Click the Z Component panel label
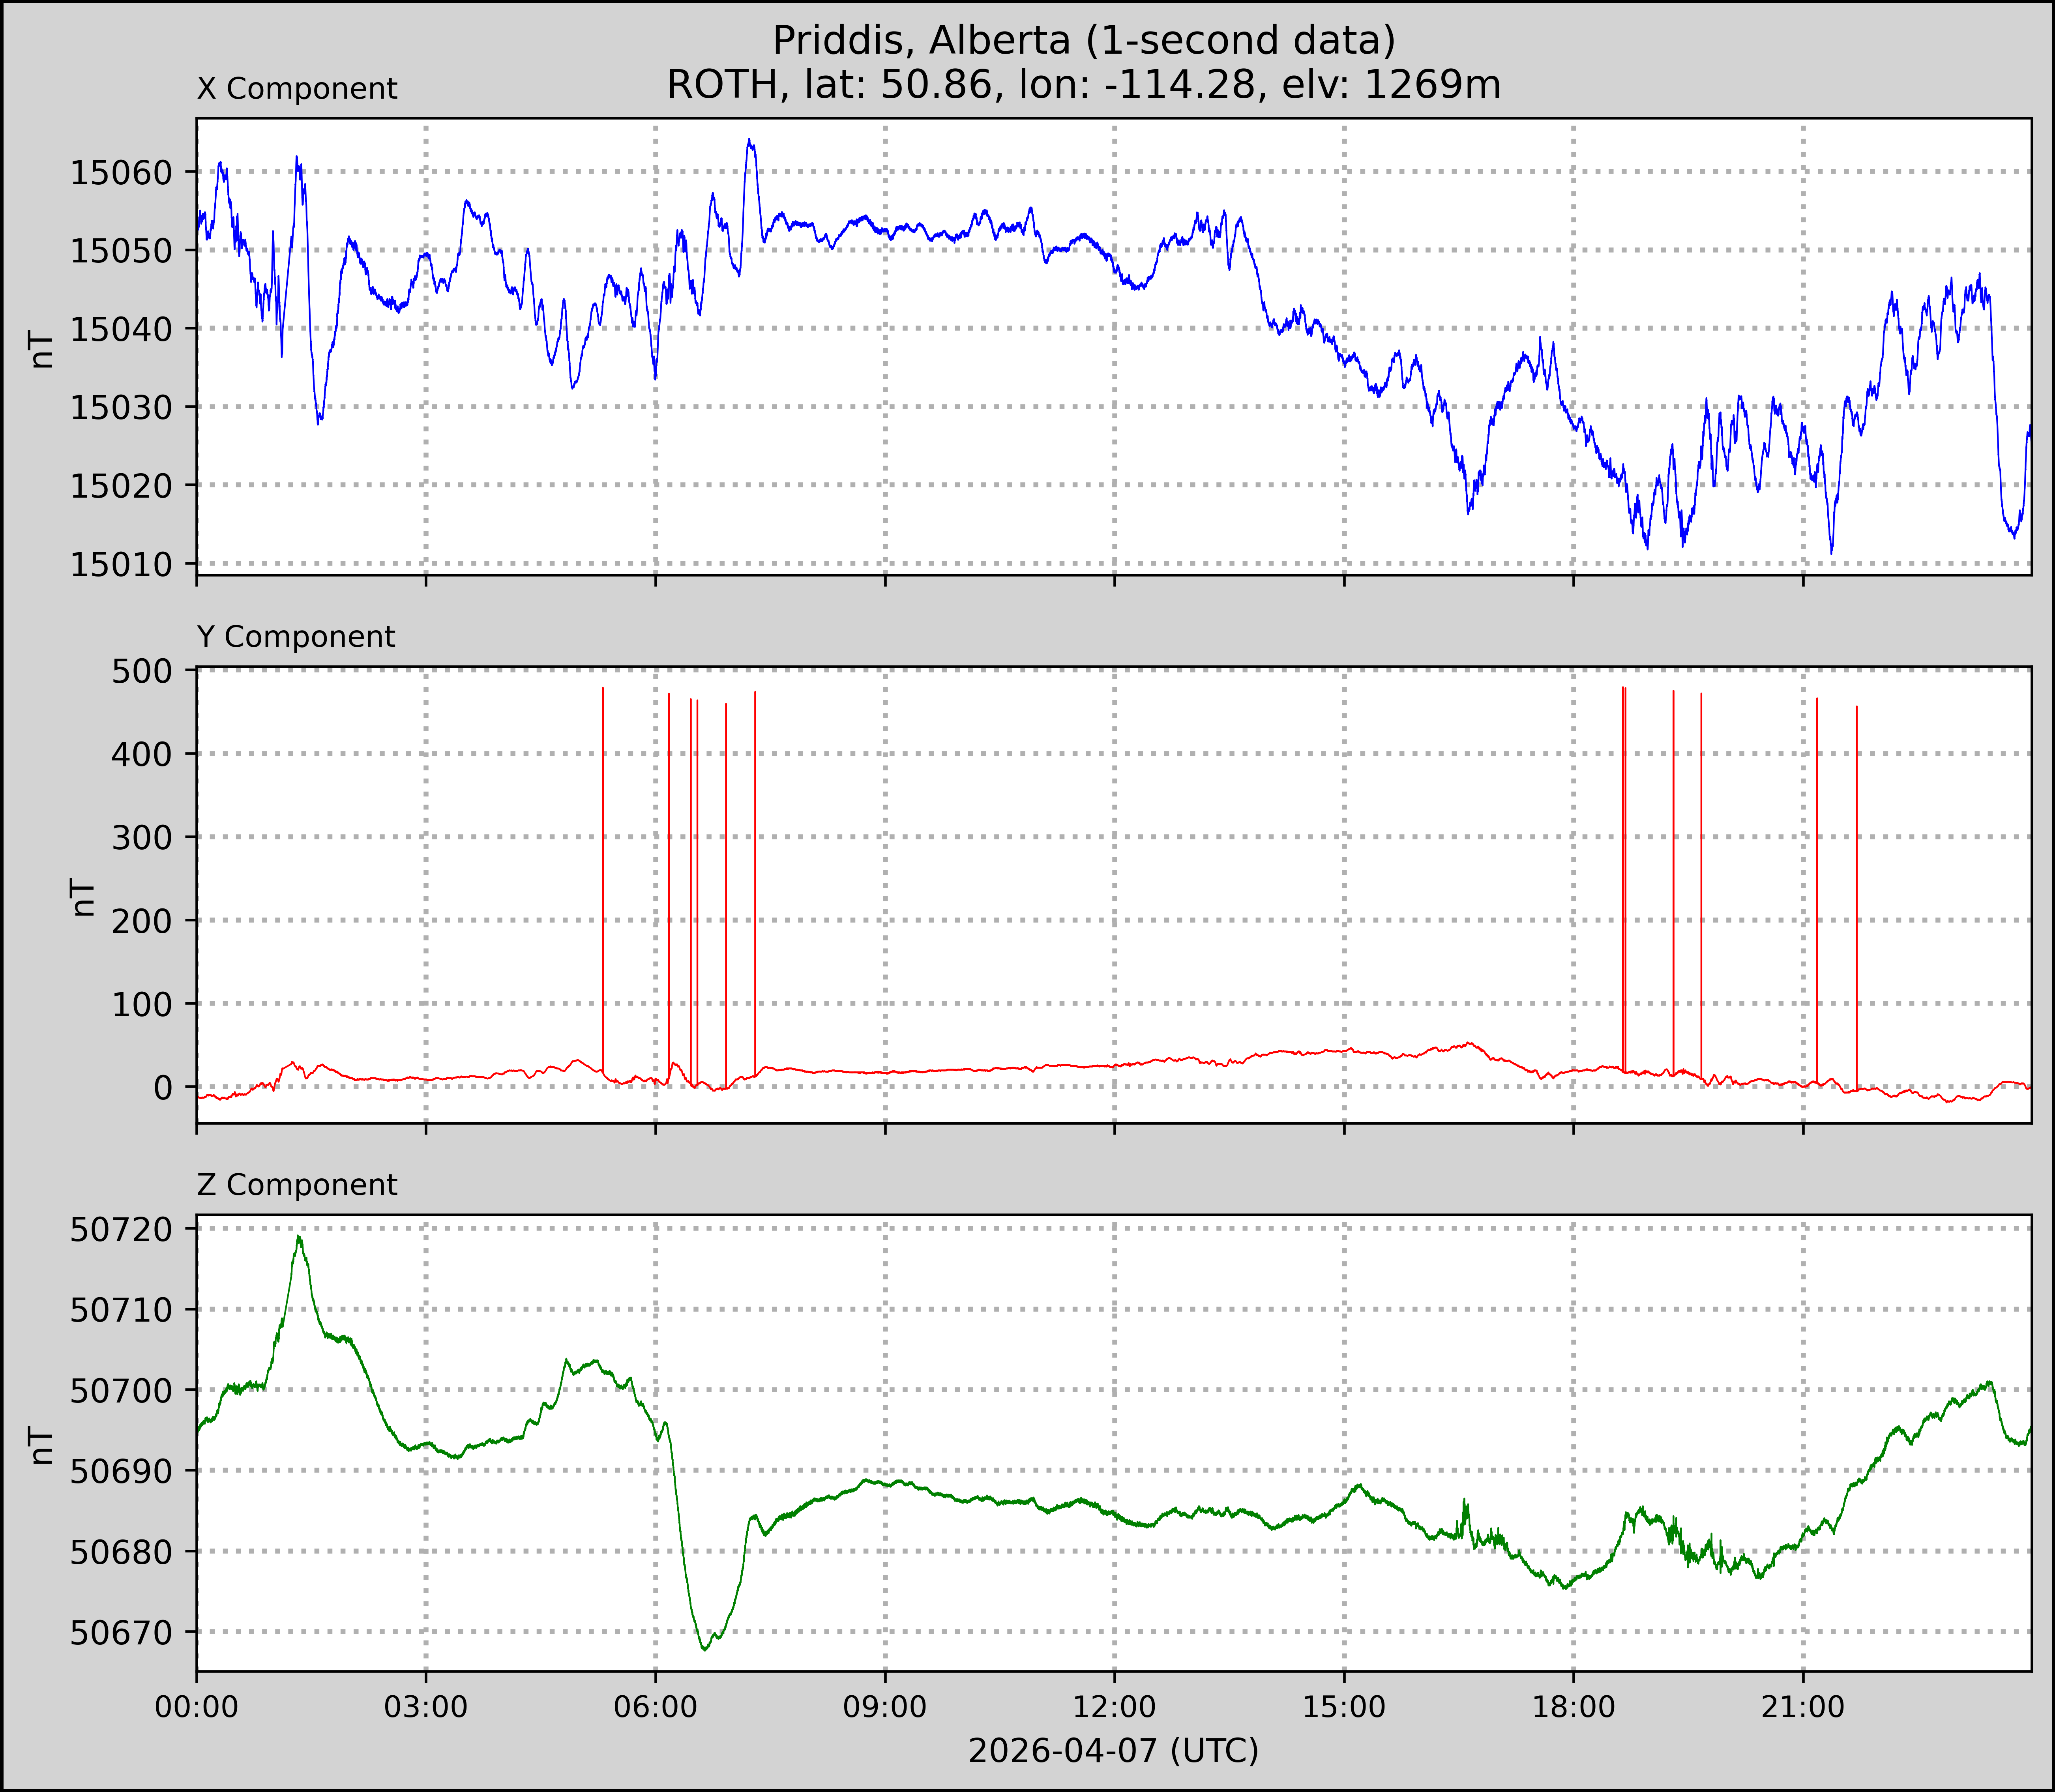2055x1792 pixels. (x=297, y=1185)
